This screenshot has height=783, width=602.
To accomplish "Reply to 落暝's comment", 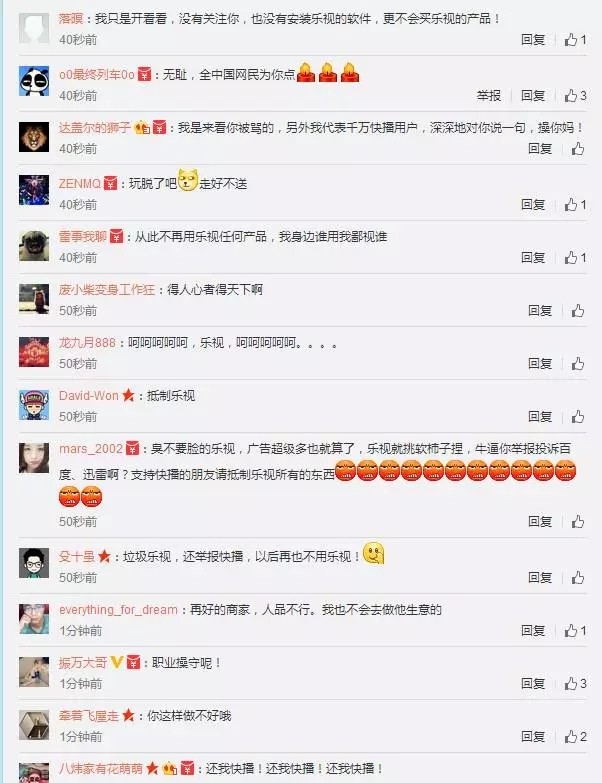I will pyautogui.click(x=533, y=39).
